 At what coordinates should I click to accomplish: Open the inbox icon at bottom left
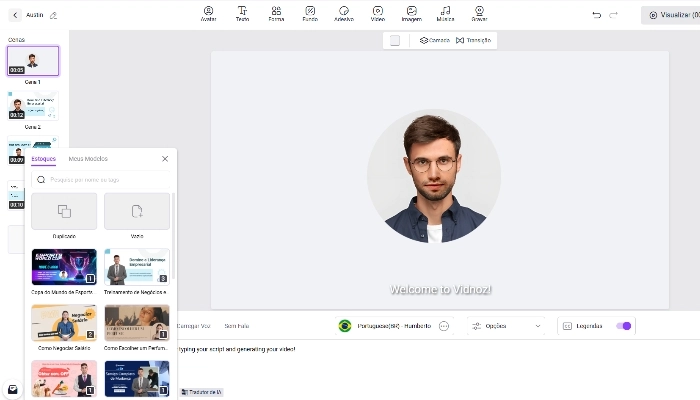[x=12, y=389]
